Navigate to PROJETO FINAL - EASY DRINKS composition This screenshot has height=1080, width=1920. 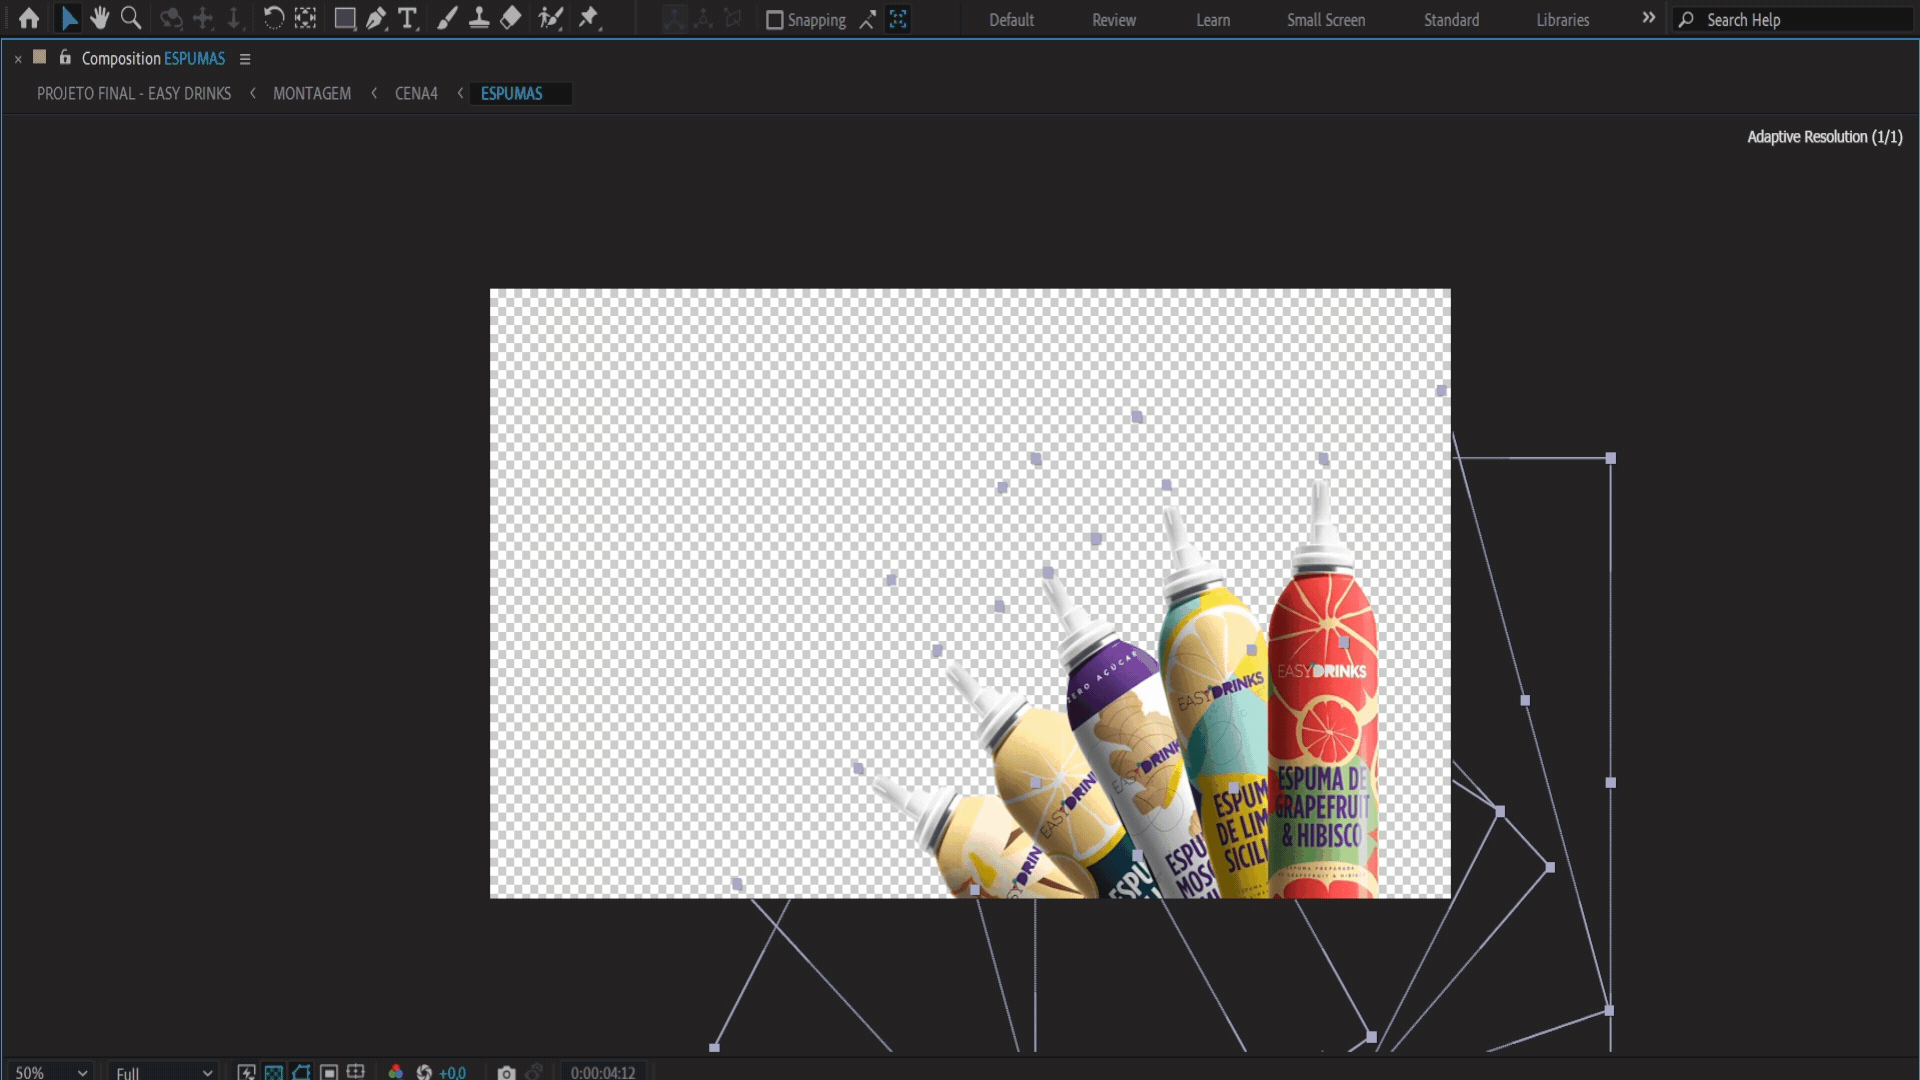pyautogui.click(x=134, y=93)
